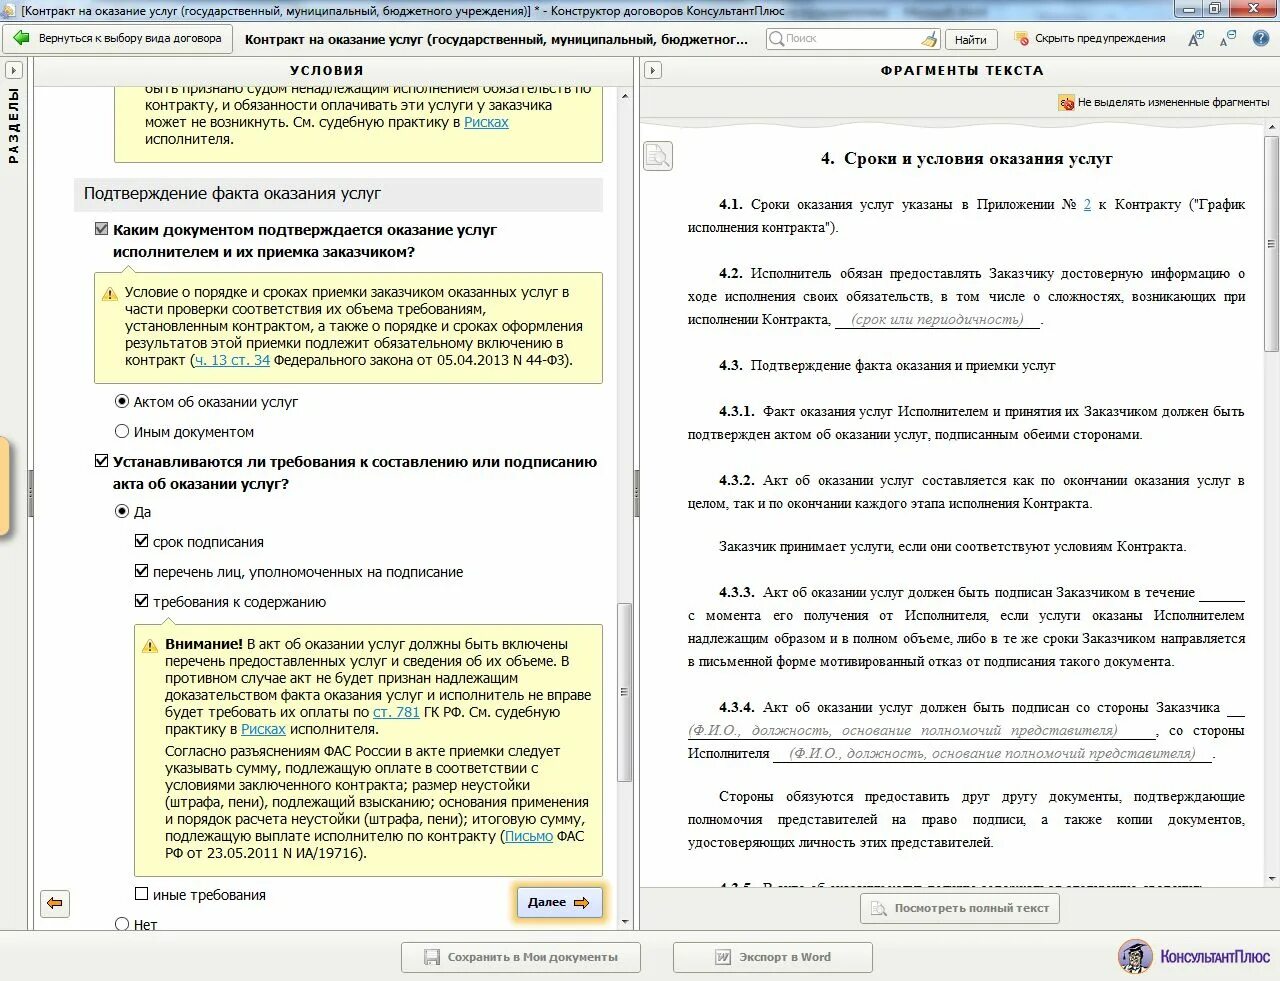1280x981 pixels.
Task: Uncheck 'требования к содержанию' checkbox
Action: 141,601
